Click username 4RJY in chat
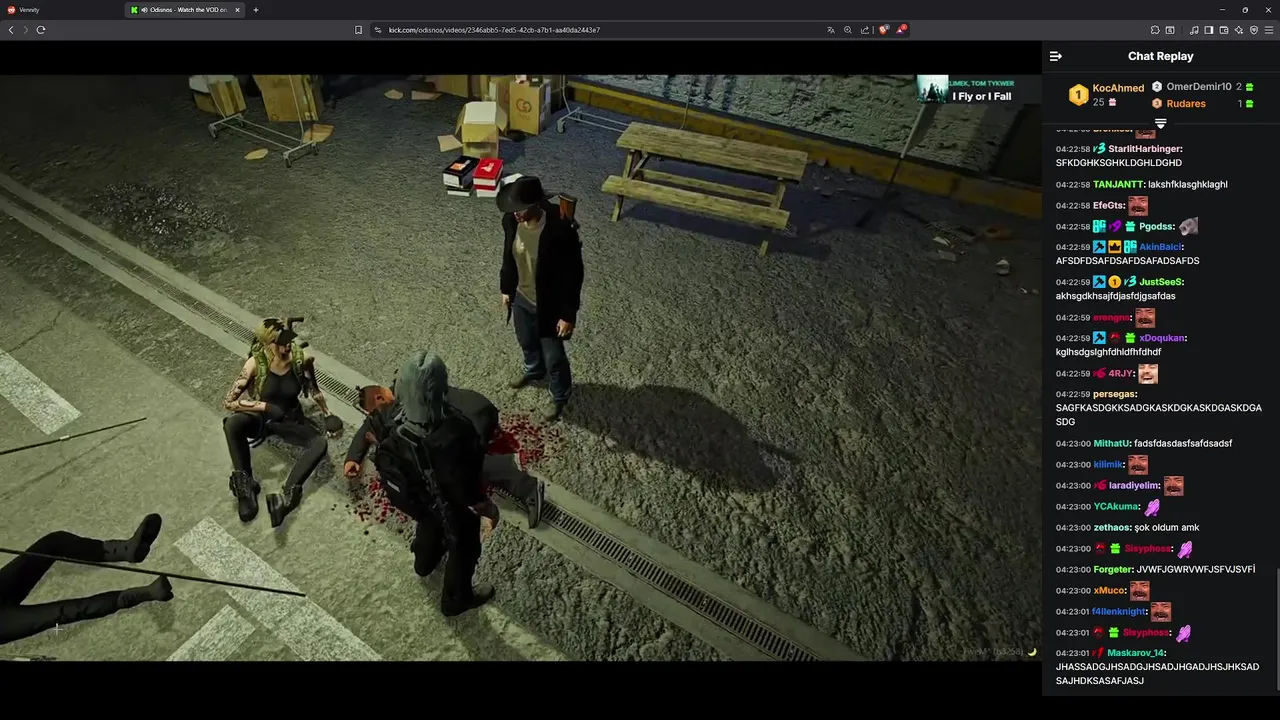The image size is (1280, 720). (x=1120, y=374)
